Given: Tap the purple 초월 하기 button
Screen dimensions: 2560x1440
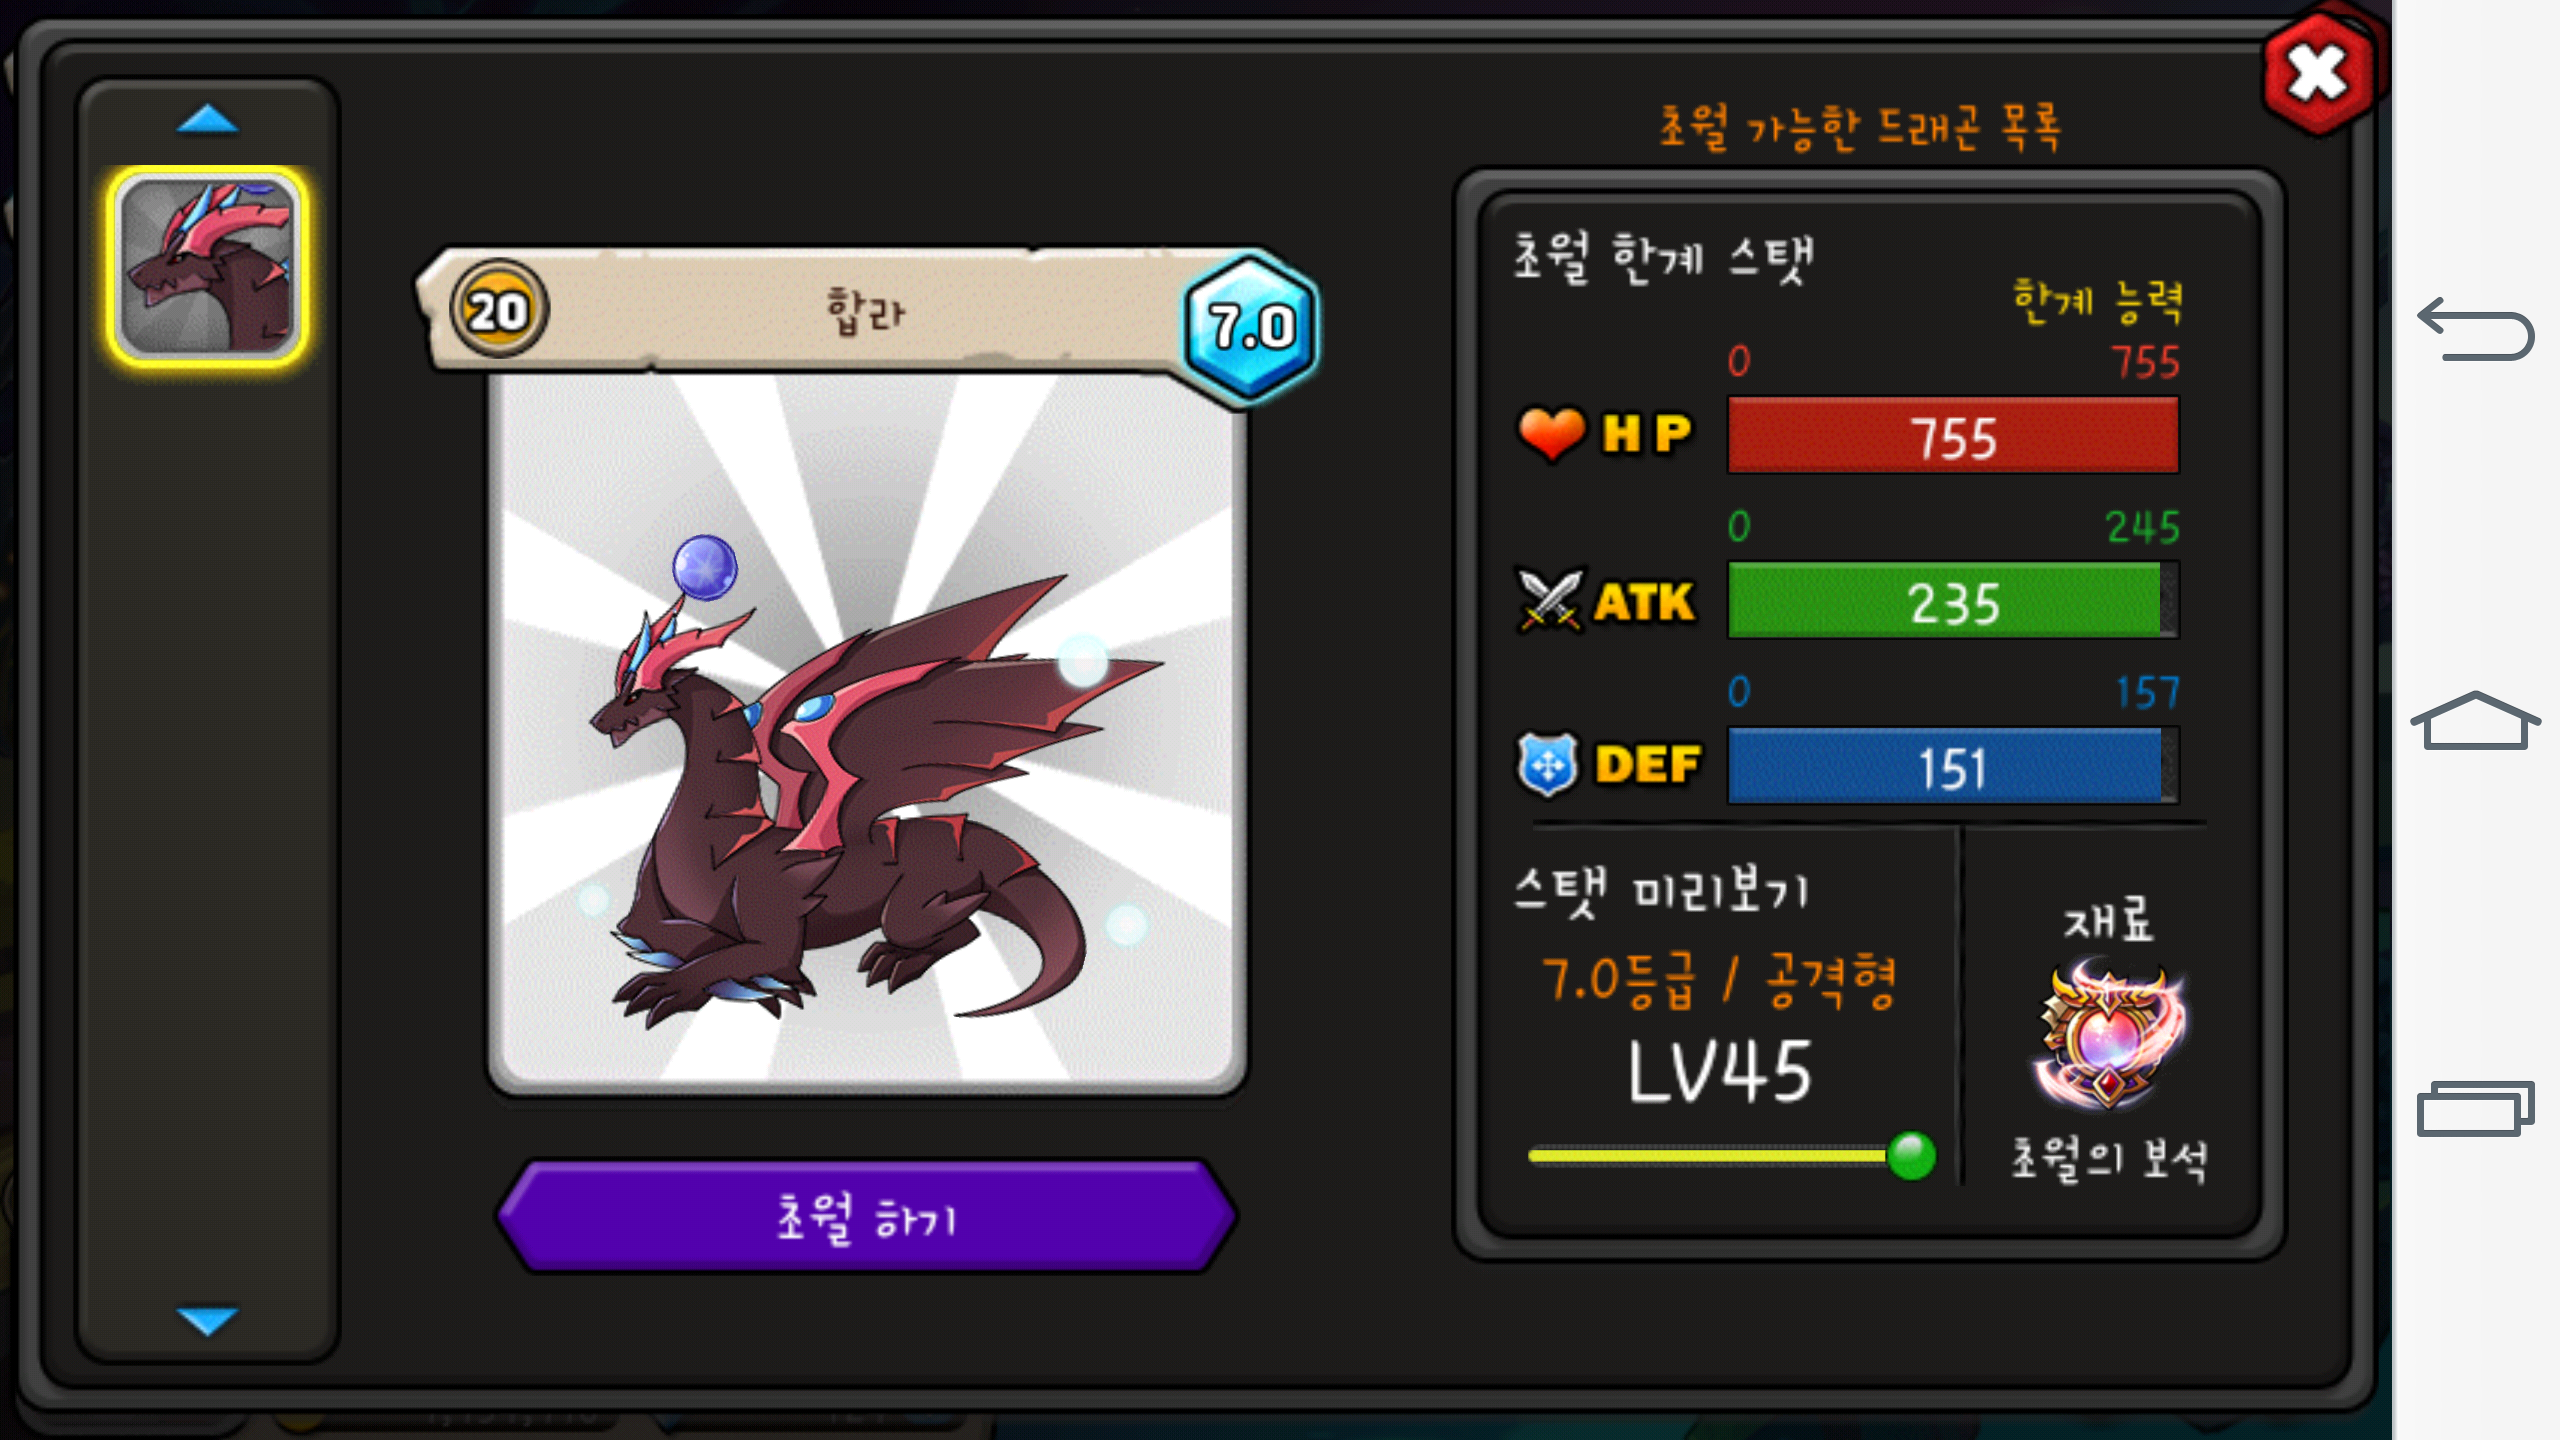Looking at the screenshot, I should coord(867,1216).
